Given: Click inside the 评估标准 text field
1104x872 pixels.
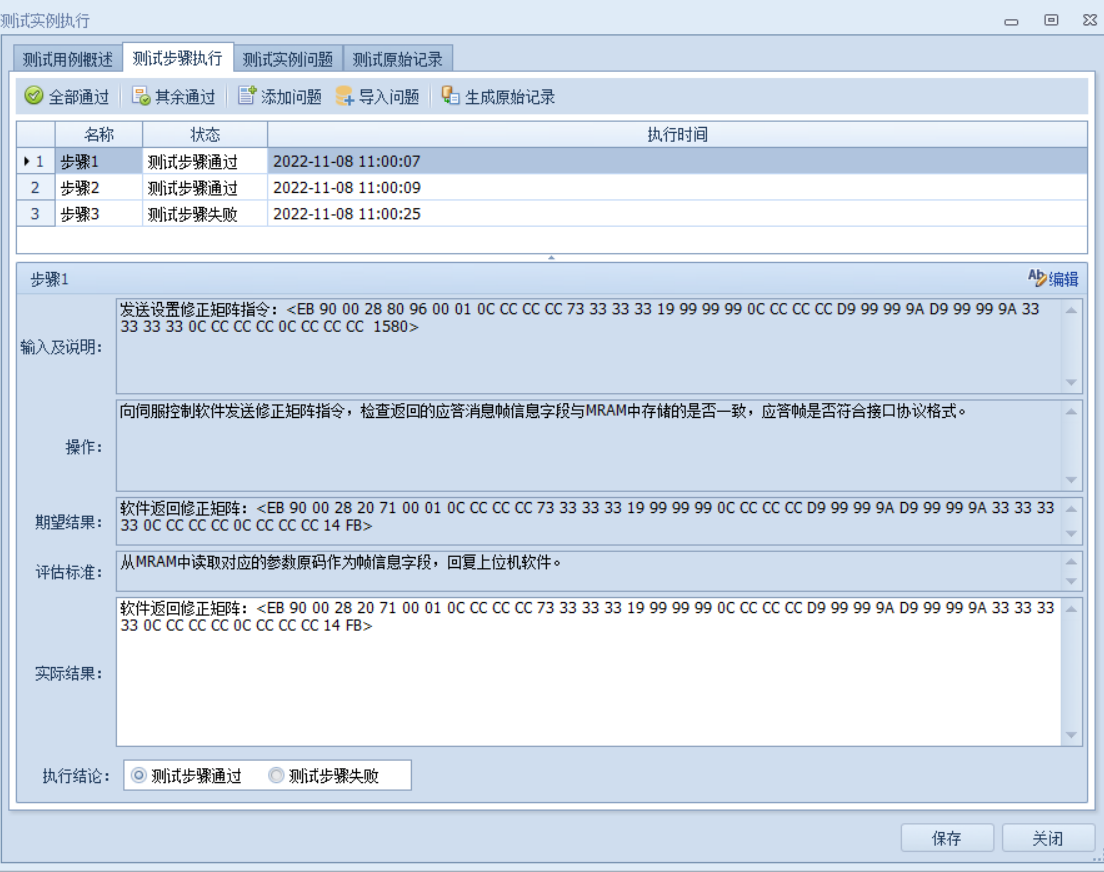Looking at the screenshot, I should (x=589, y=571).
